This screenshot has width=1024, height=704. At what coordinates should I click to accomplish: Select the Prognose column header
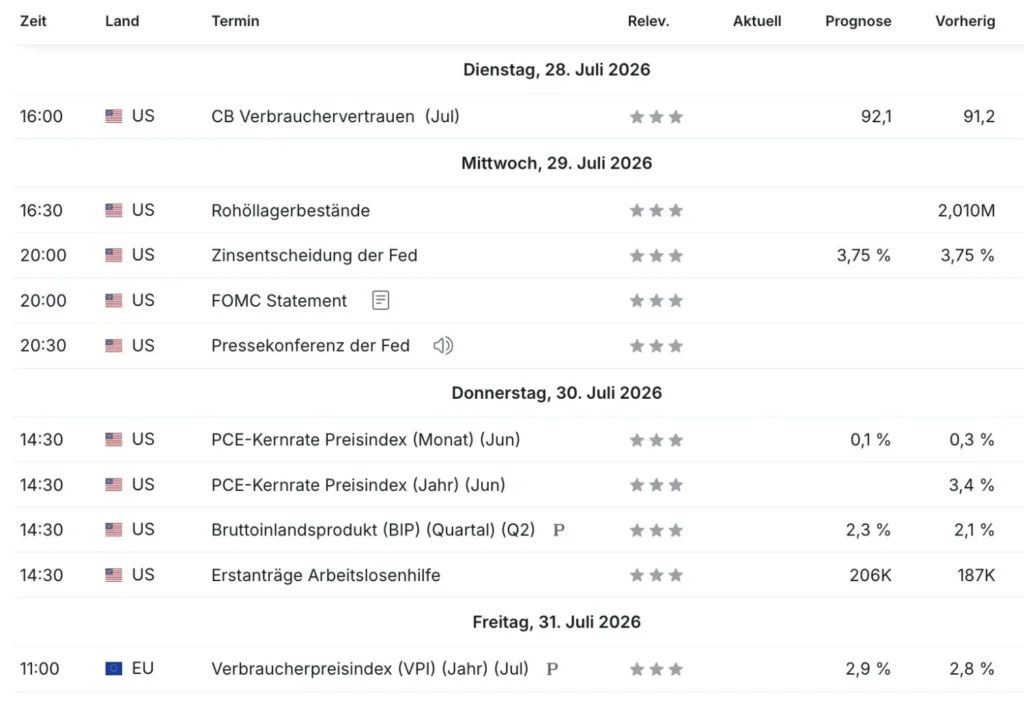click(858, 21)
